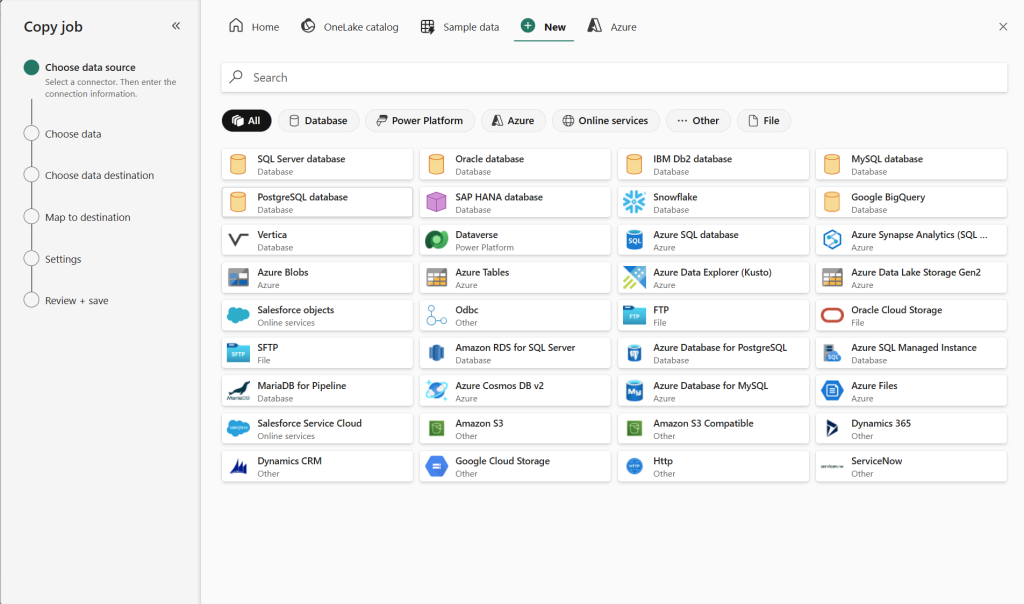Click the Vertica logo icon

[238, 240]
